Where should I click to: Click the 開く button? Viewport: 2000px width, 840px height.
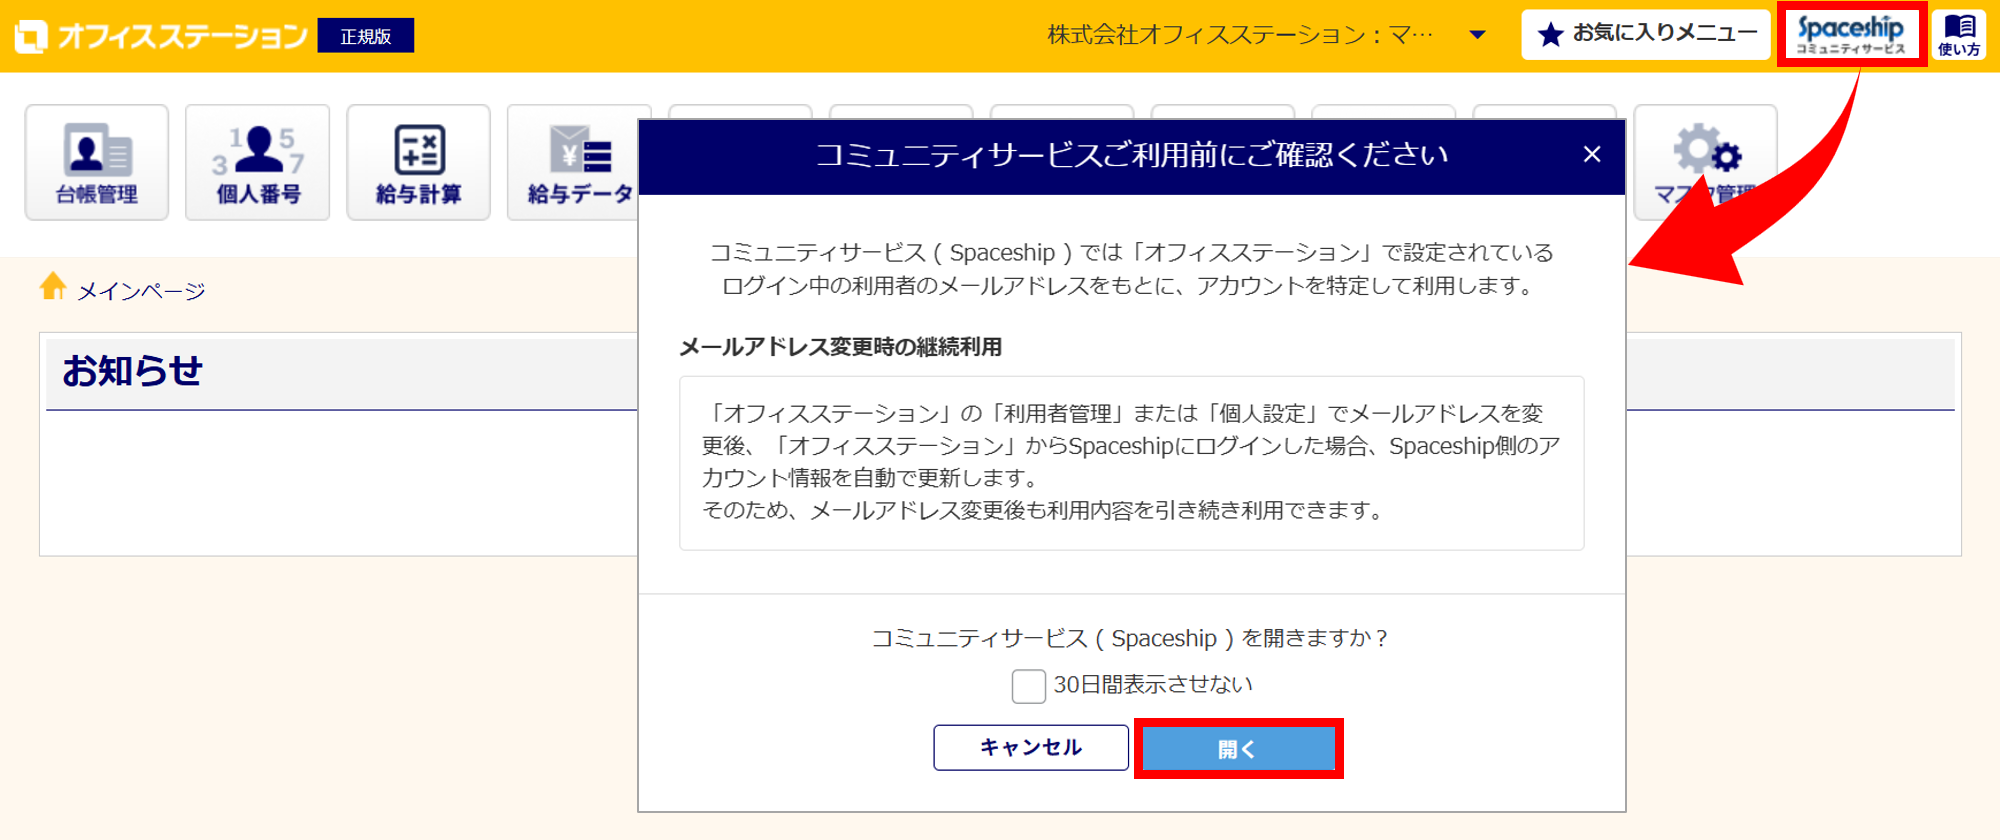(1238, 748)
